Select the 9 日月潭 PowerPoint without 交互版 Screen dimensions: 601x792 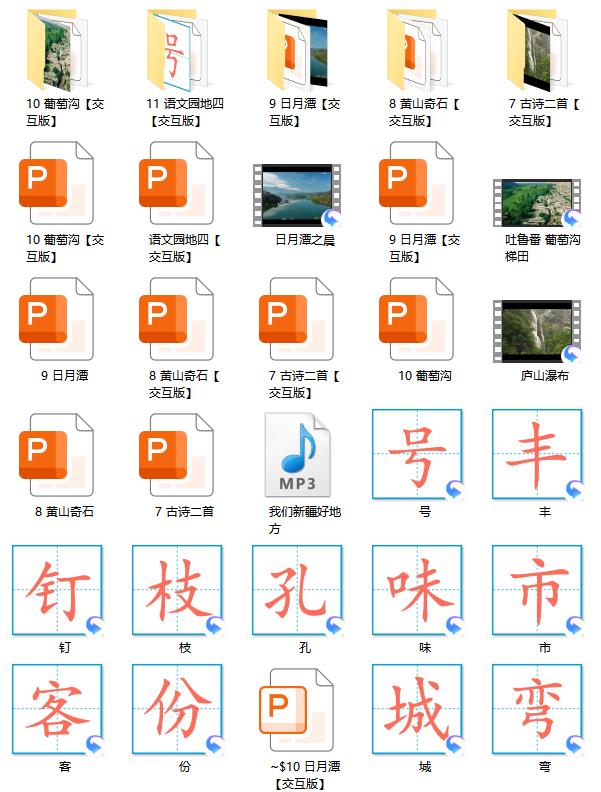coord(56,320)
